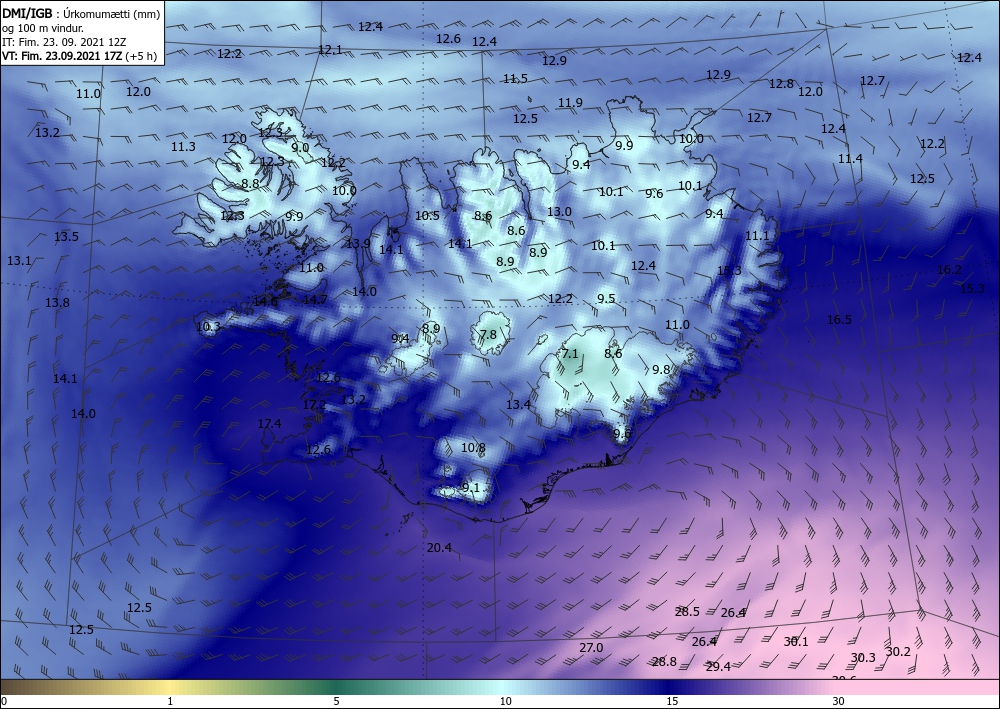Image resolution: width=1000 pixels, height=709 pixels.
Task: Click the '(+5 h)' forecast offset text
Action: click(x=142, y=56)
